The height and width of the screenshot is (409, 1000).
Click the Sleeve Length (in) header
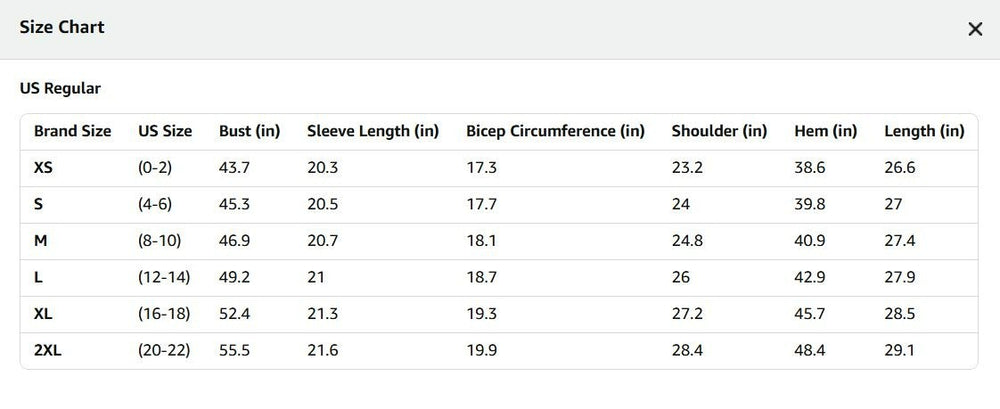click(x=373, y=131)
